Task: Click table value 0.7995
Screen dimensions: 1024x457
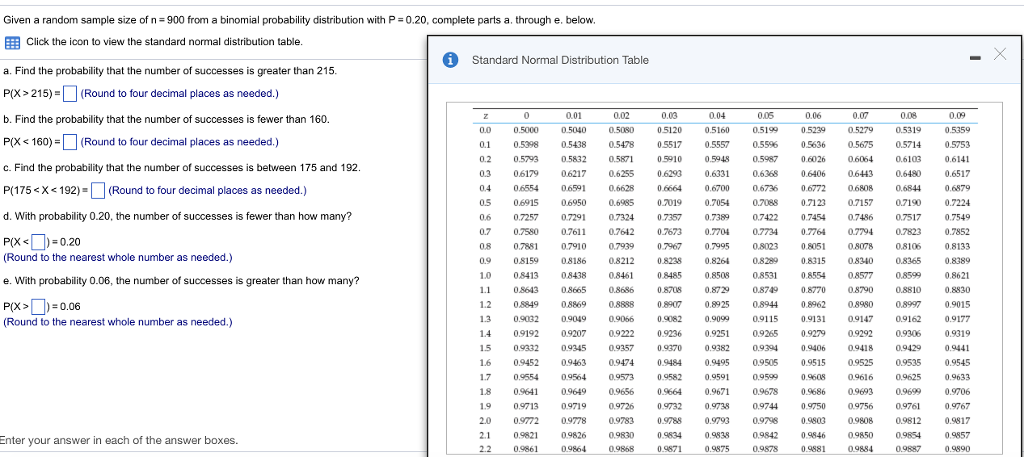Action: coord(717,246)
